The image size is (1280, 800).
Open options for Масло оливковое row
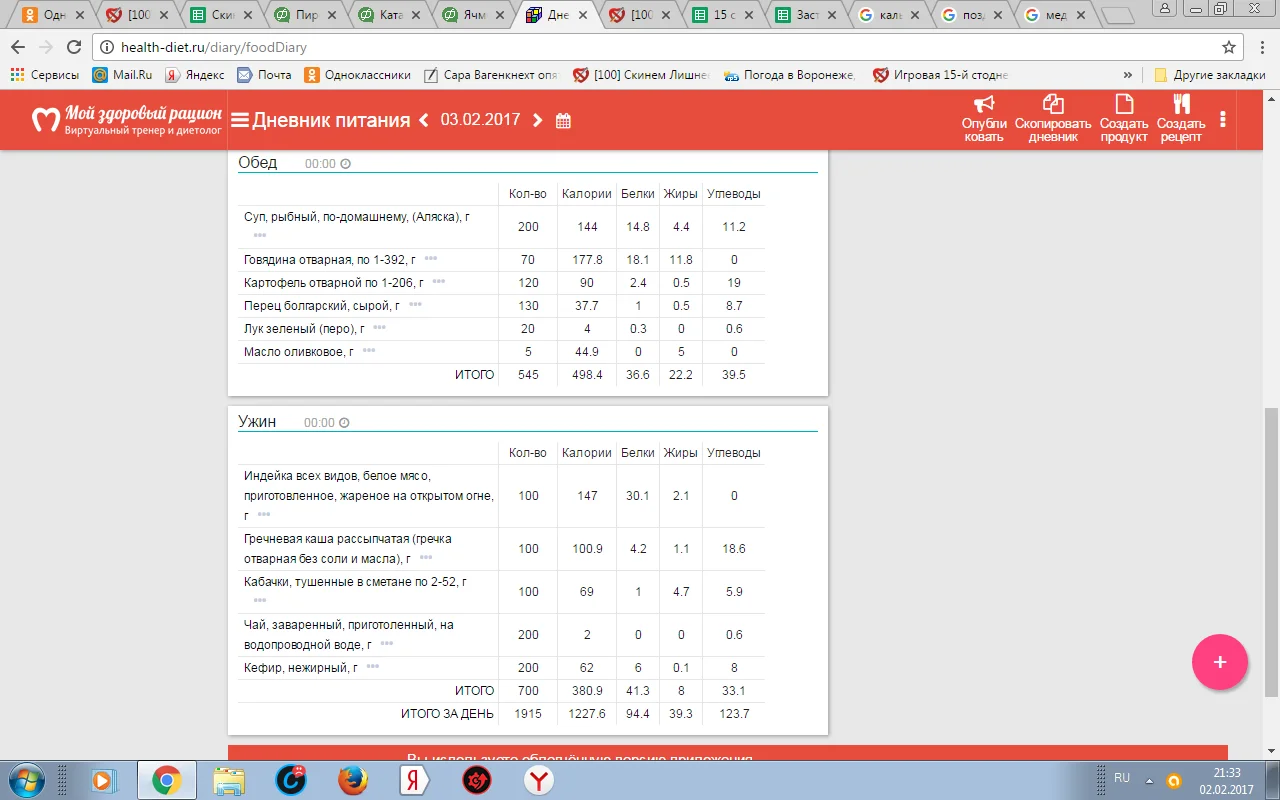pyautogui.click(x=369, y=351)
